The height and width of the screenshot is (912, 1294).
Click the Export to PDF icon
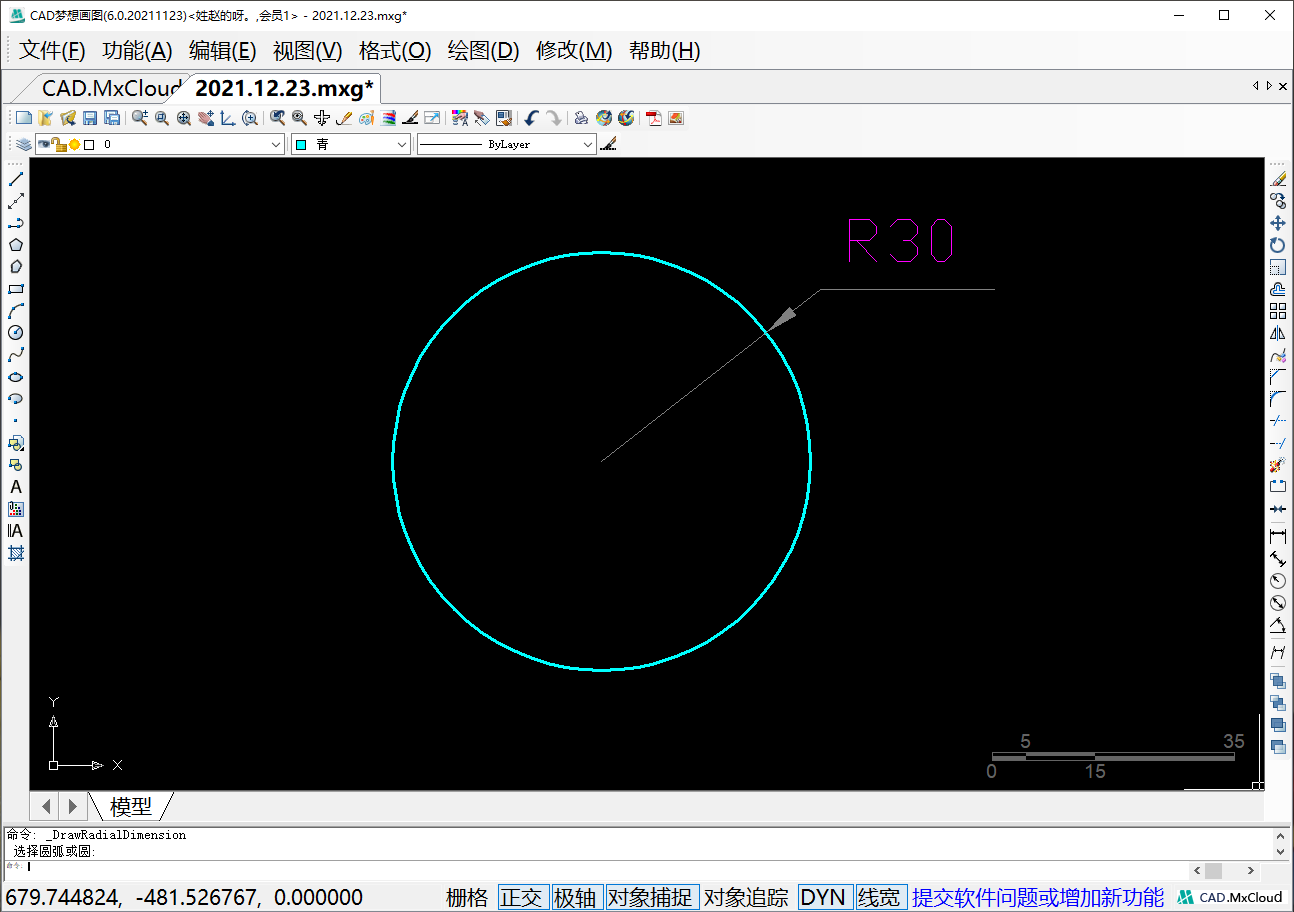(654, 118)
